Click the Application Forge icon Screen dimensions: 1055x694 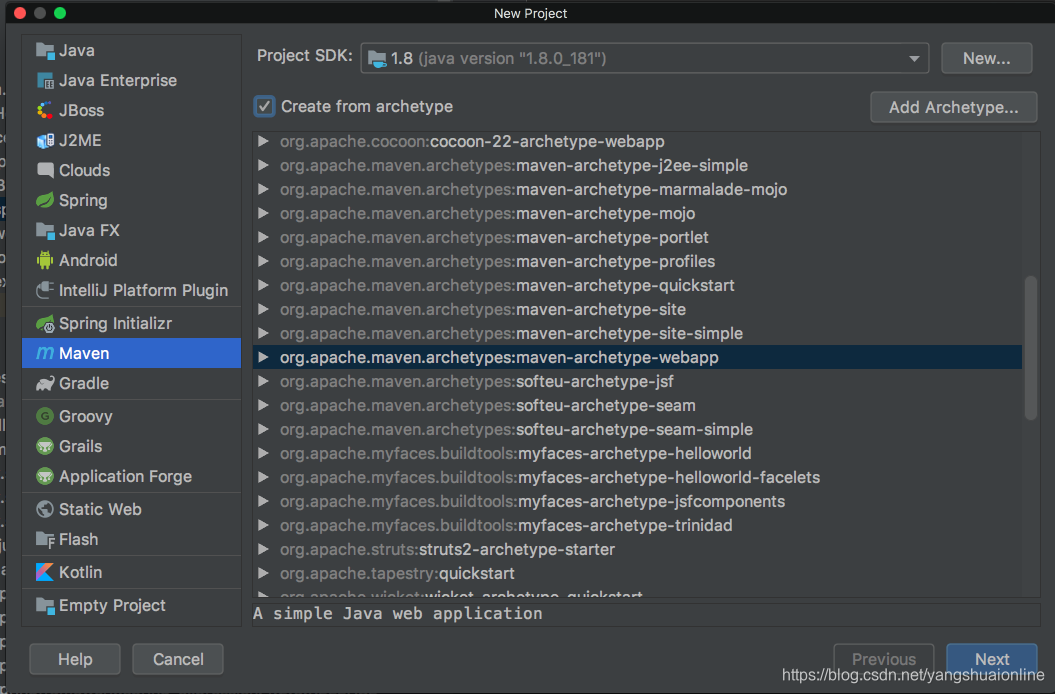coord(45,477)
